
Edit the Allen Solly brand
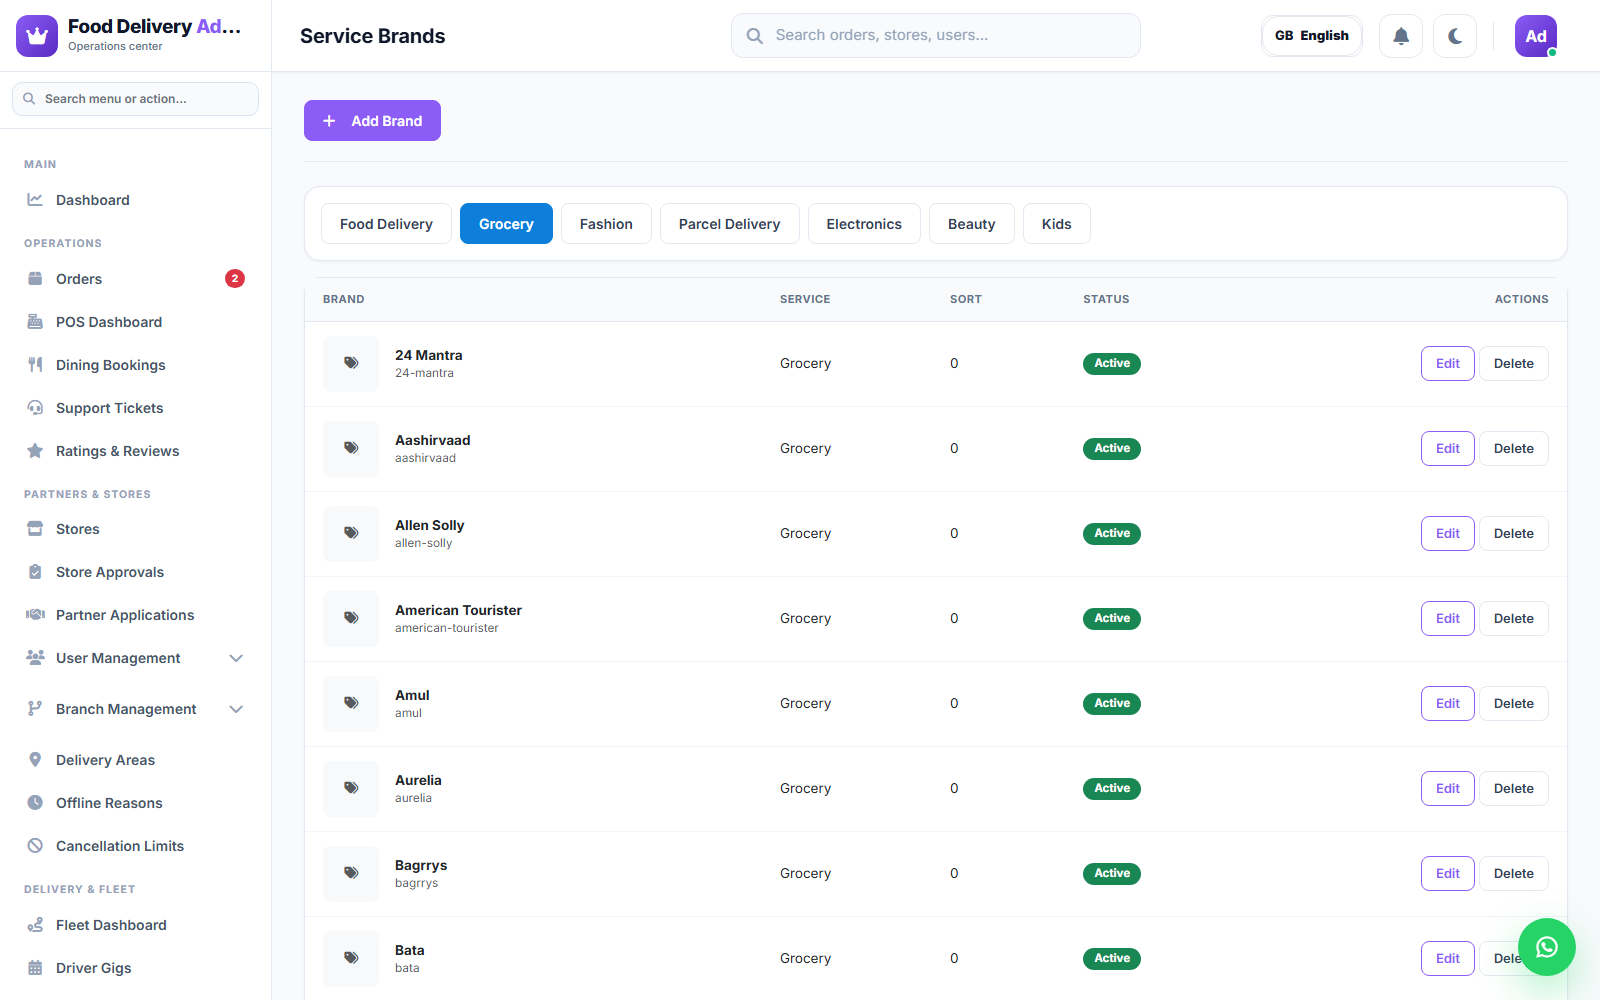[x=1447, y=534]
